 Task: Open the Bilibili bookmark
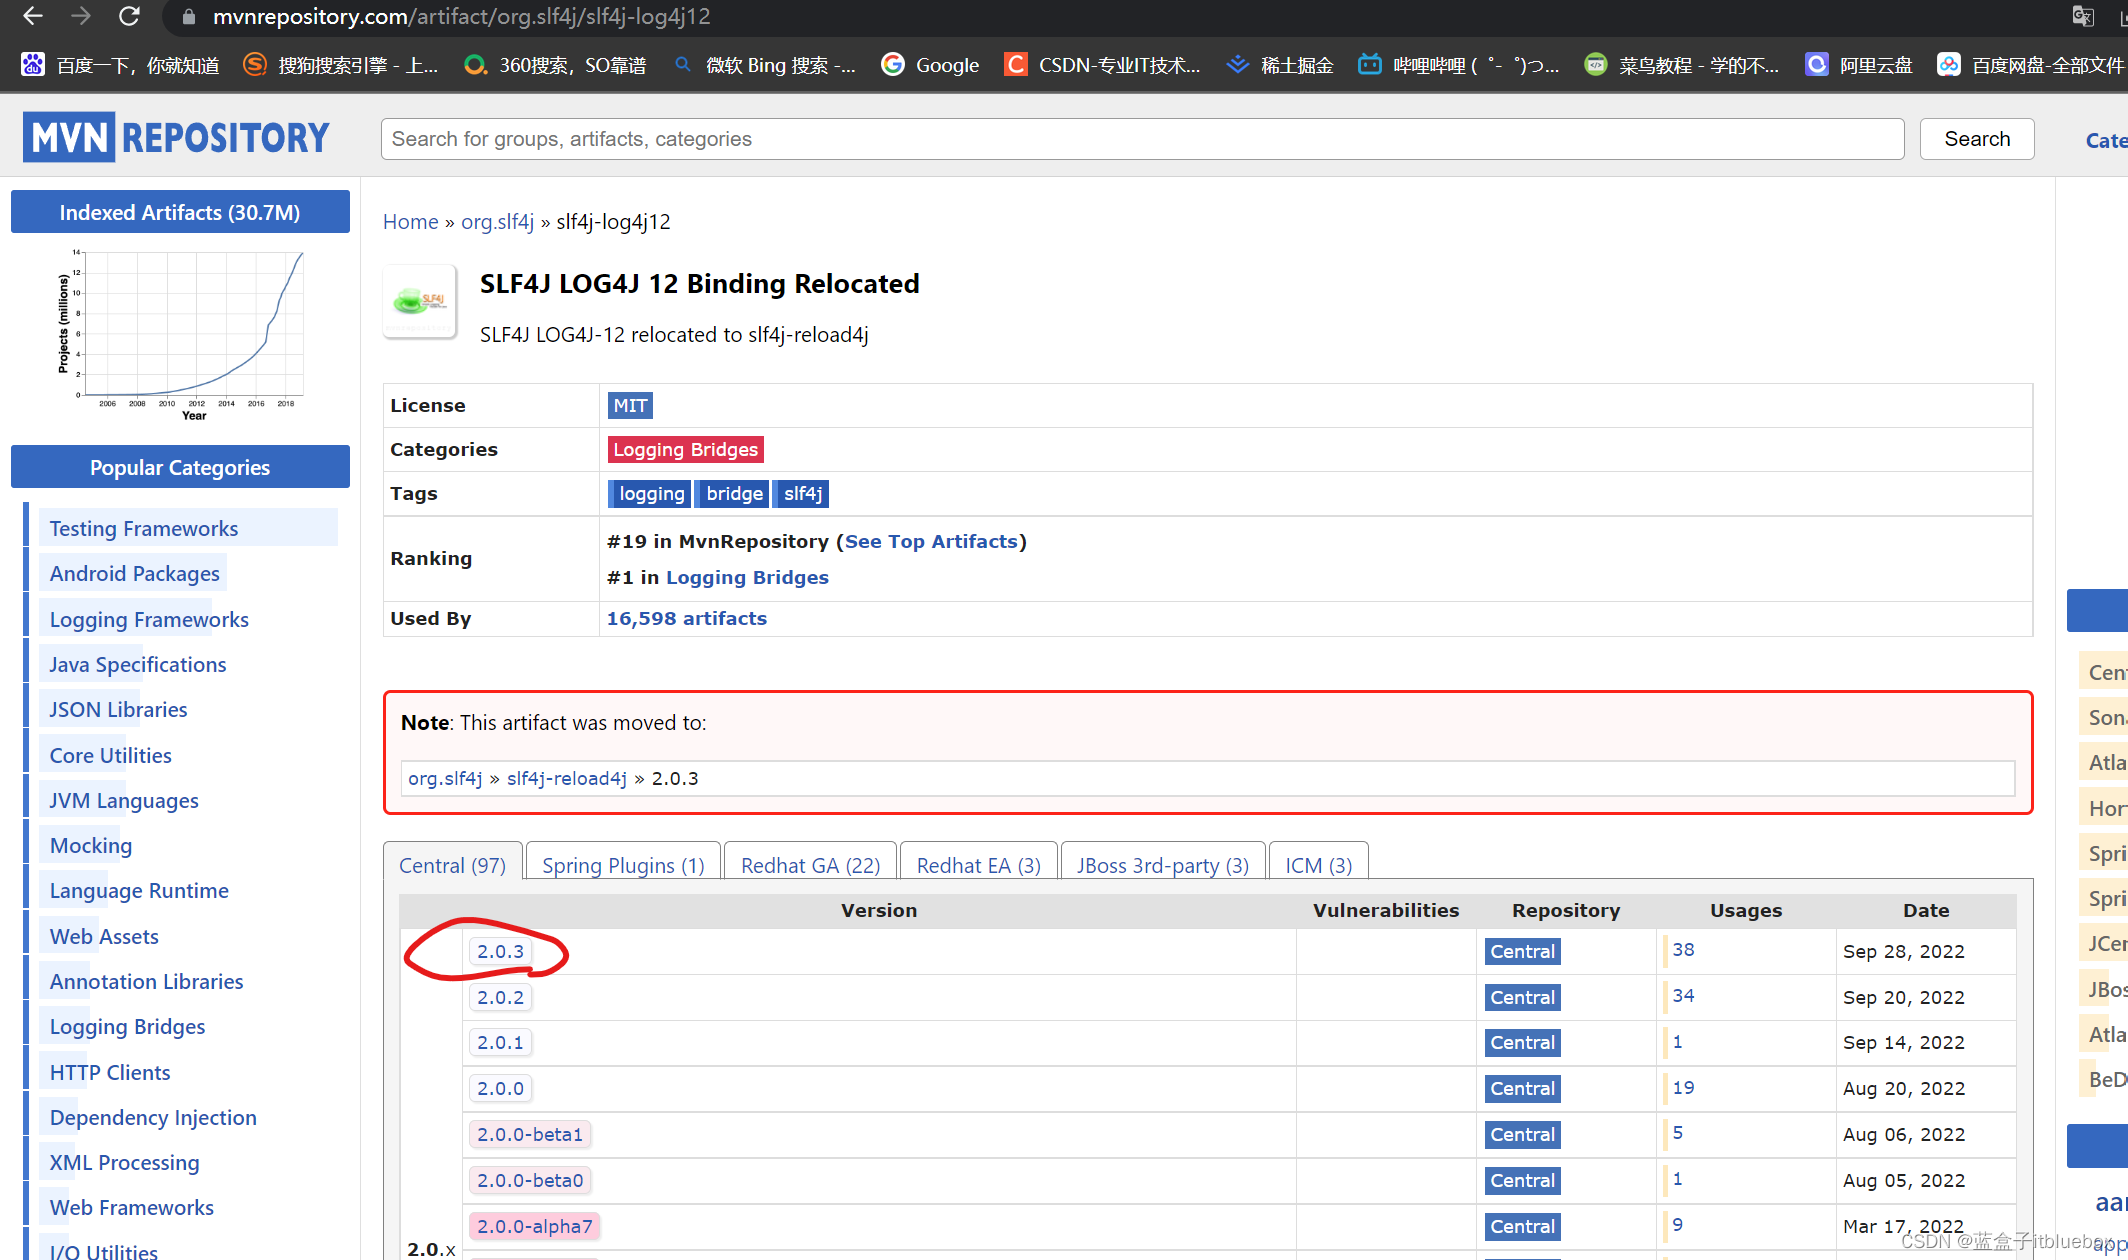tap(1459, 65)
